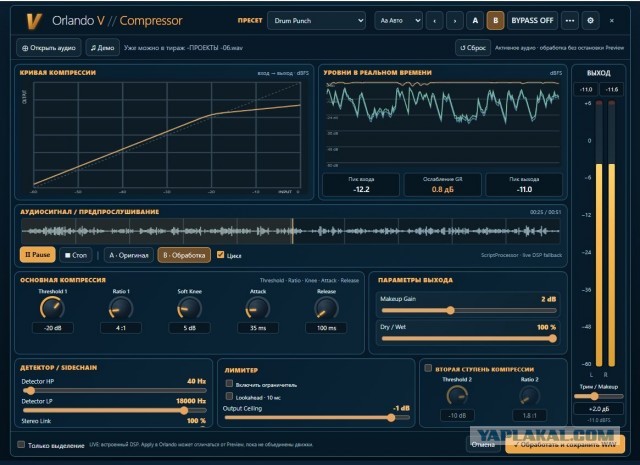Click the Отмена cancel button

tap(483, 444)
